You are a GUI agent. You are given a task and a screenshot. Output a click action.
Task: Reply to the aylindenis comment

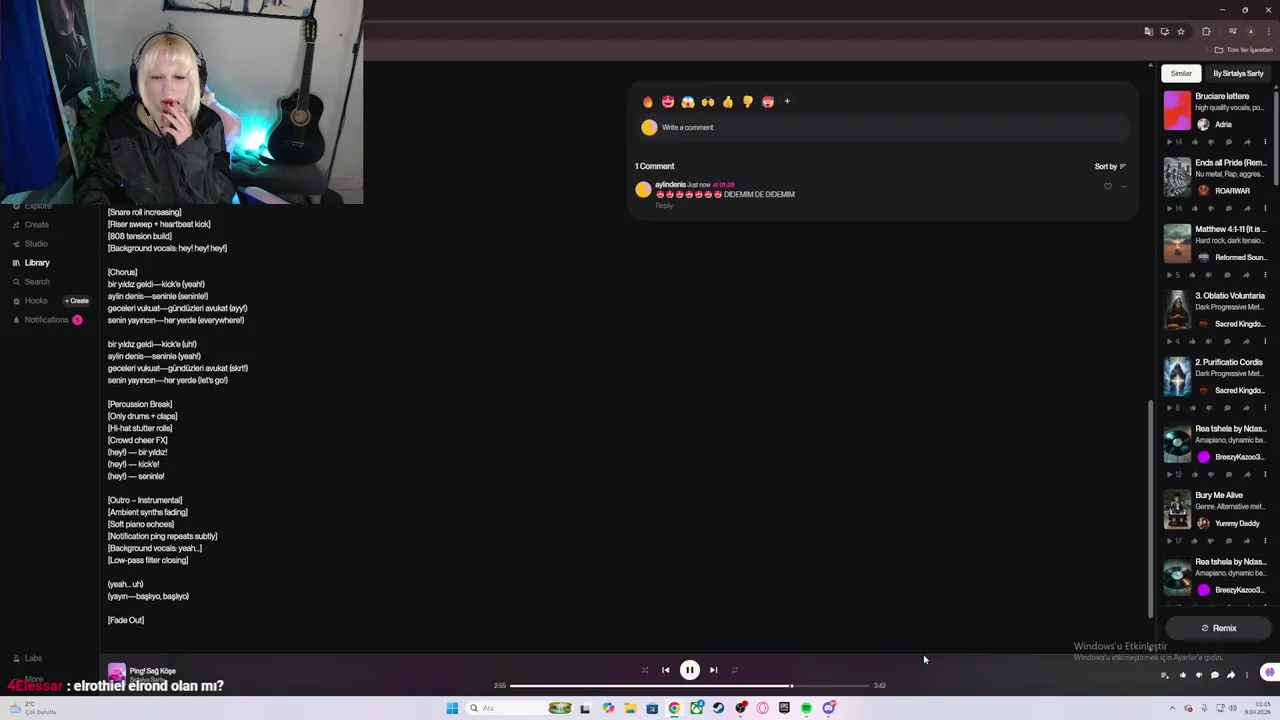pos(664,205)
